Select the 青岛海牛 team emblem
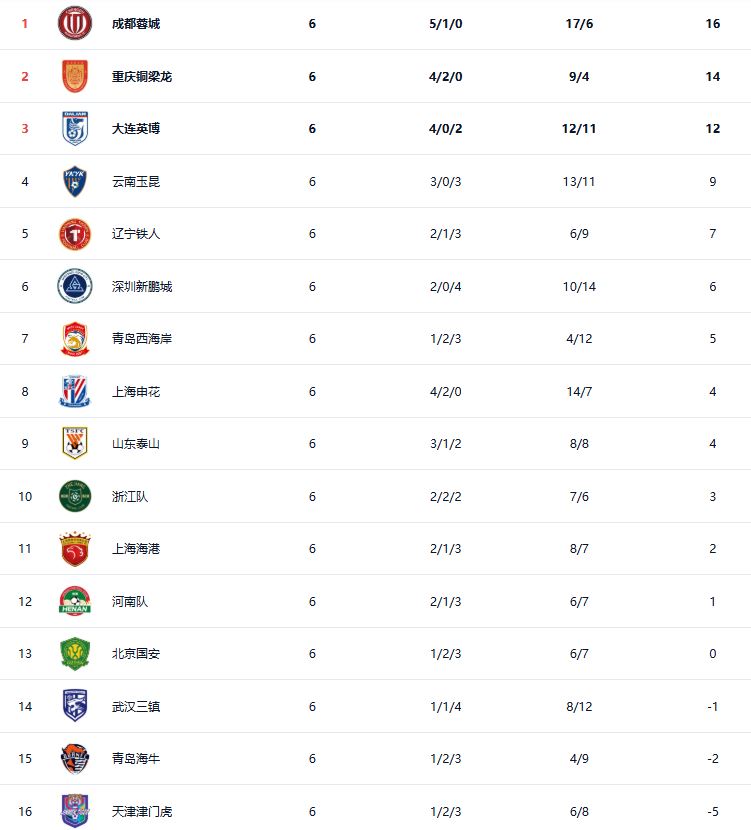 click(75, 759)
